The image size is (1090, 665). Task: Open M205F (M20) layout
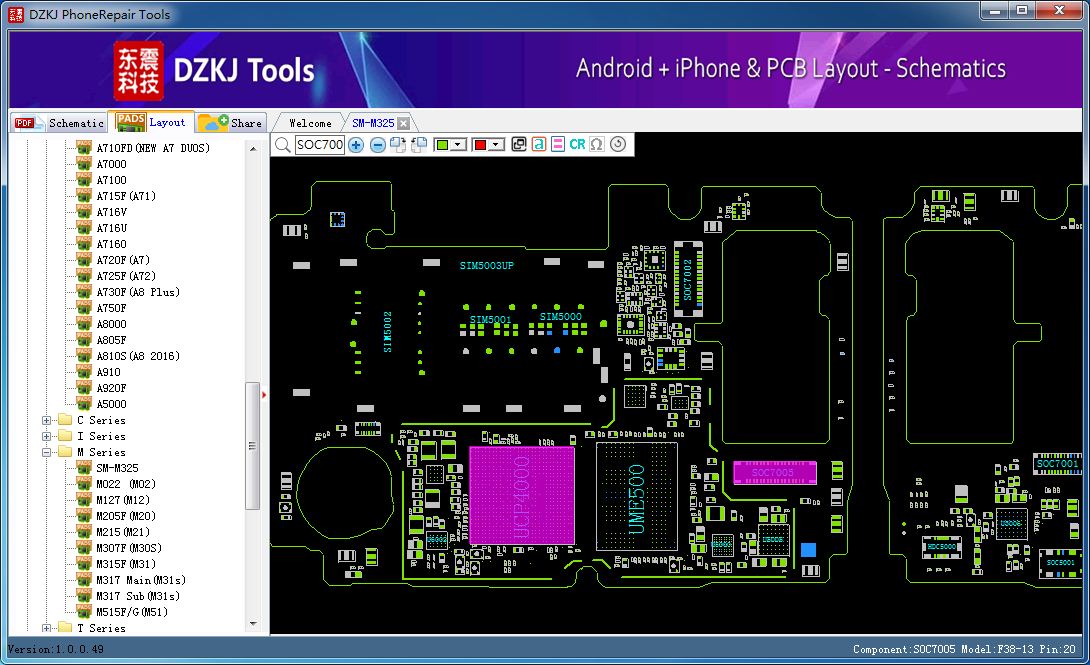(125, 516)
